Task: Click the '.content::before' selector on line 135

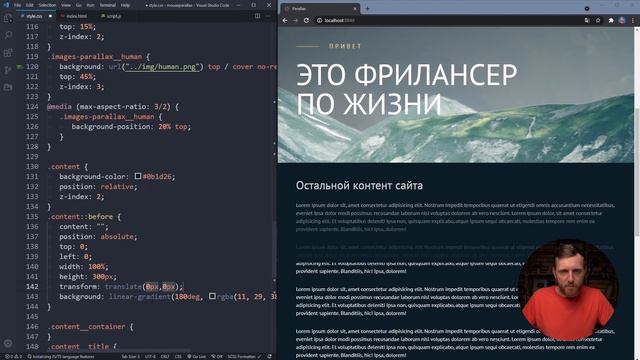Action: pyautogui.click(x=80, y=216)
